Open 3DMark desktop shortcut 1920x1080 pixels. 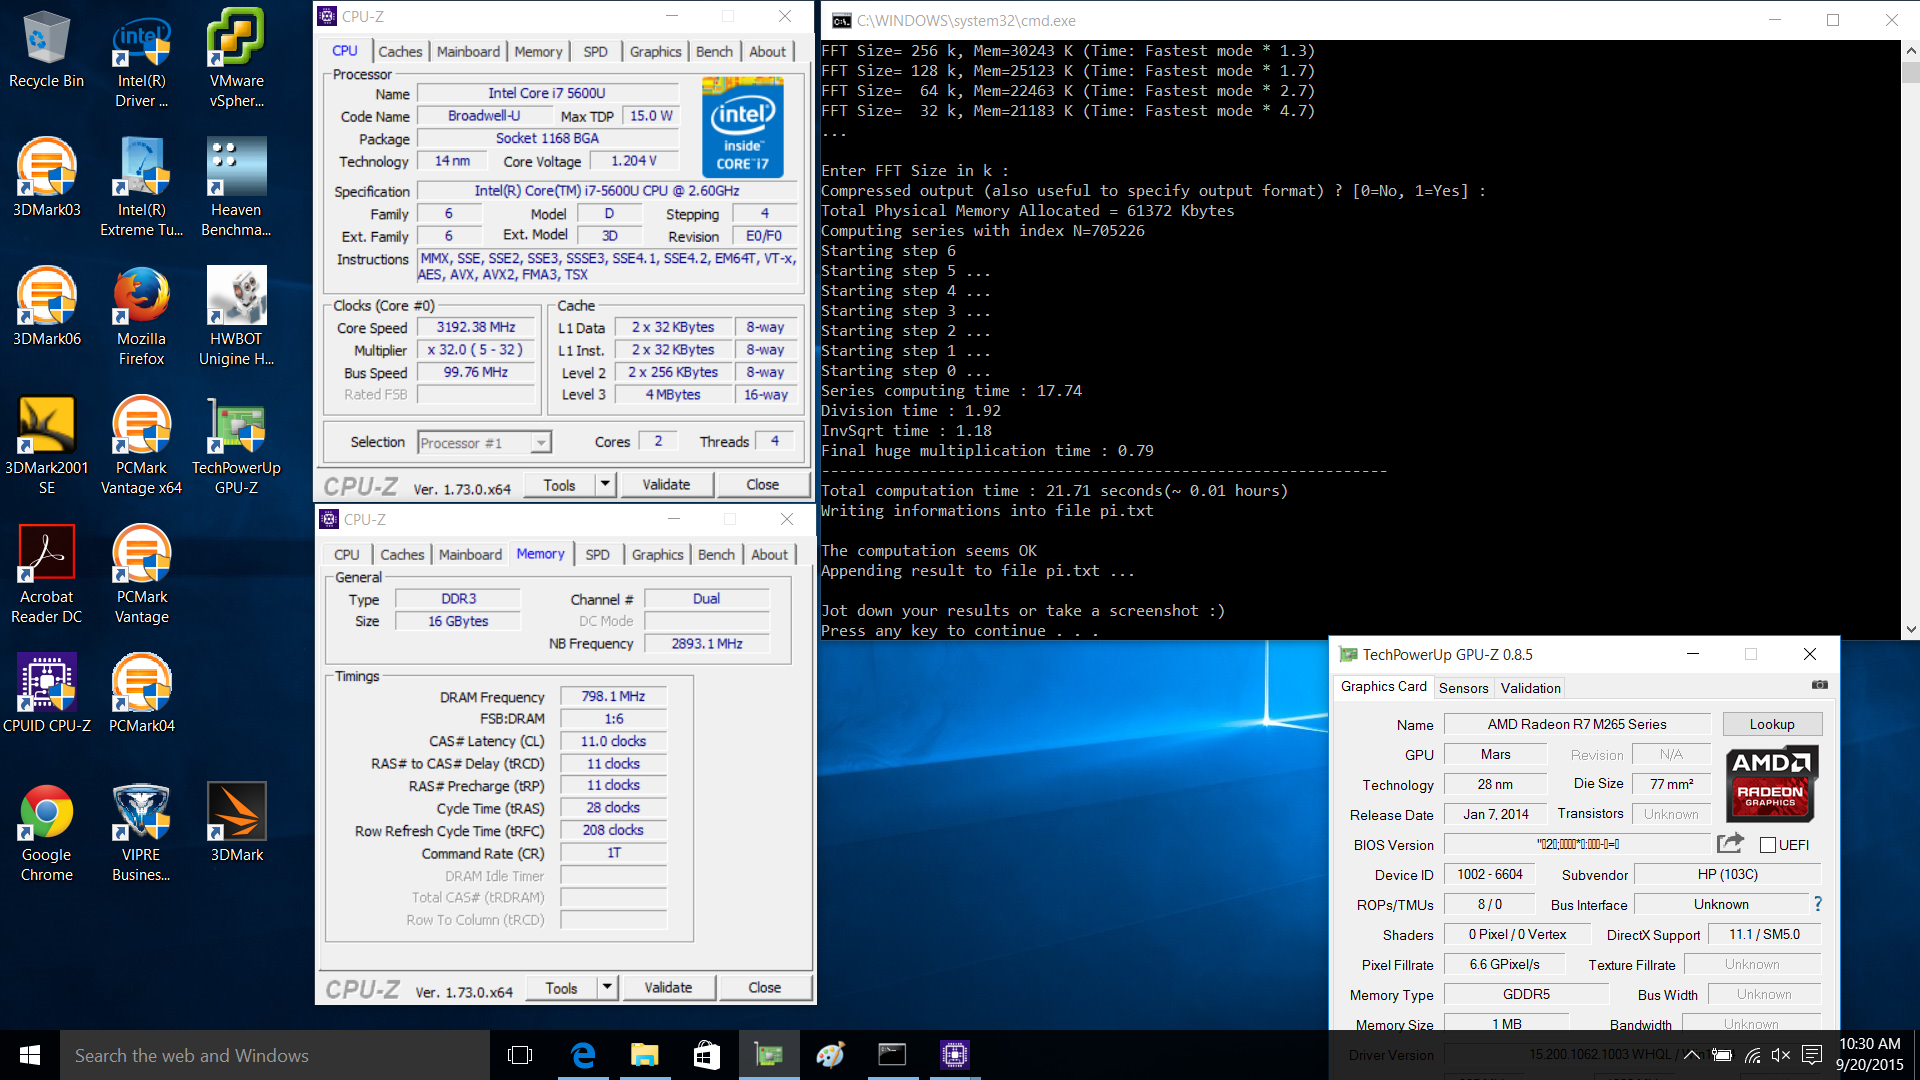pos(236,823)
